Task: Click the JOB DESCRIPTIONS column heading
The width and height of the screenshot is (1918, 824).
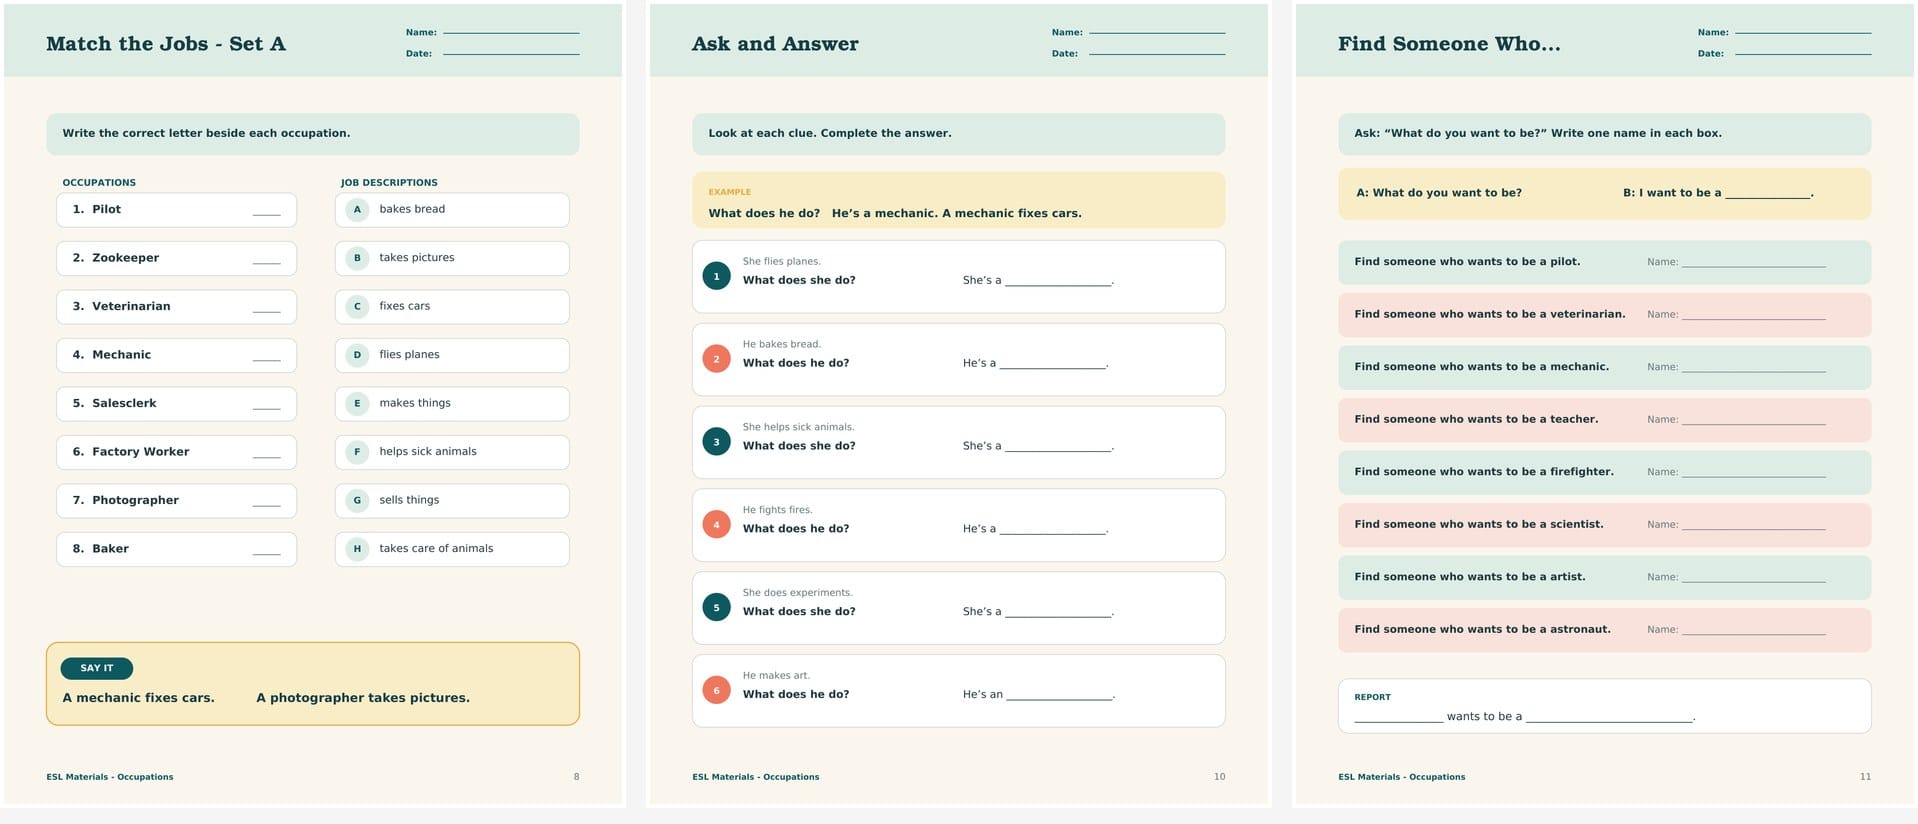Action: coord(389,183)
